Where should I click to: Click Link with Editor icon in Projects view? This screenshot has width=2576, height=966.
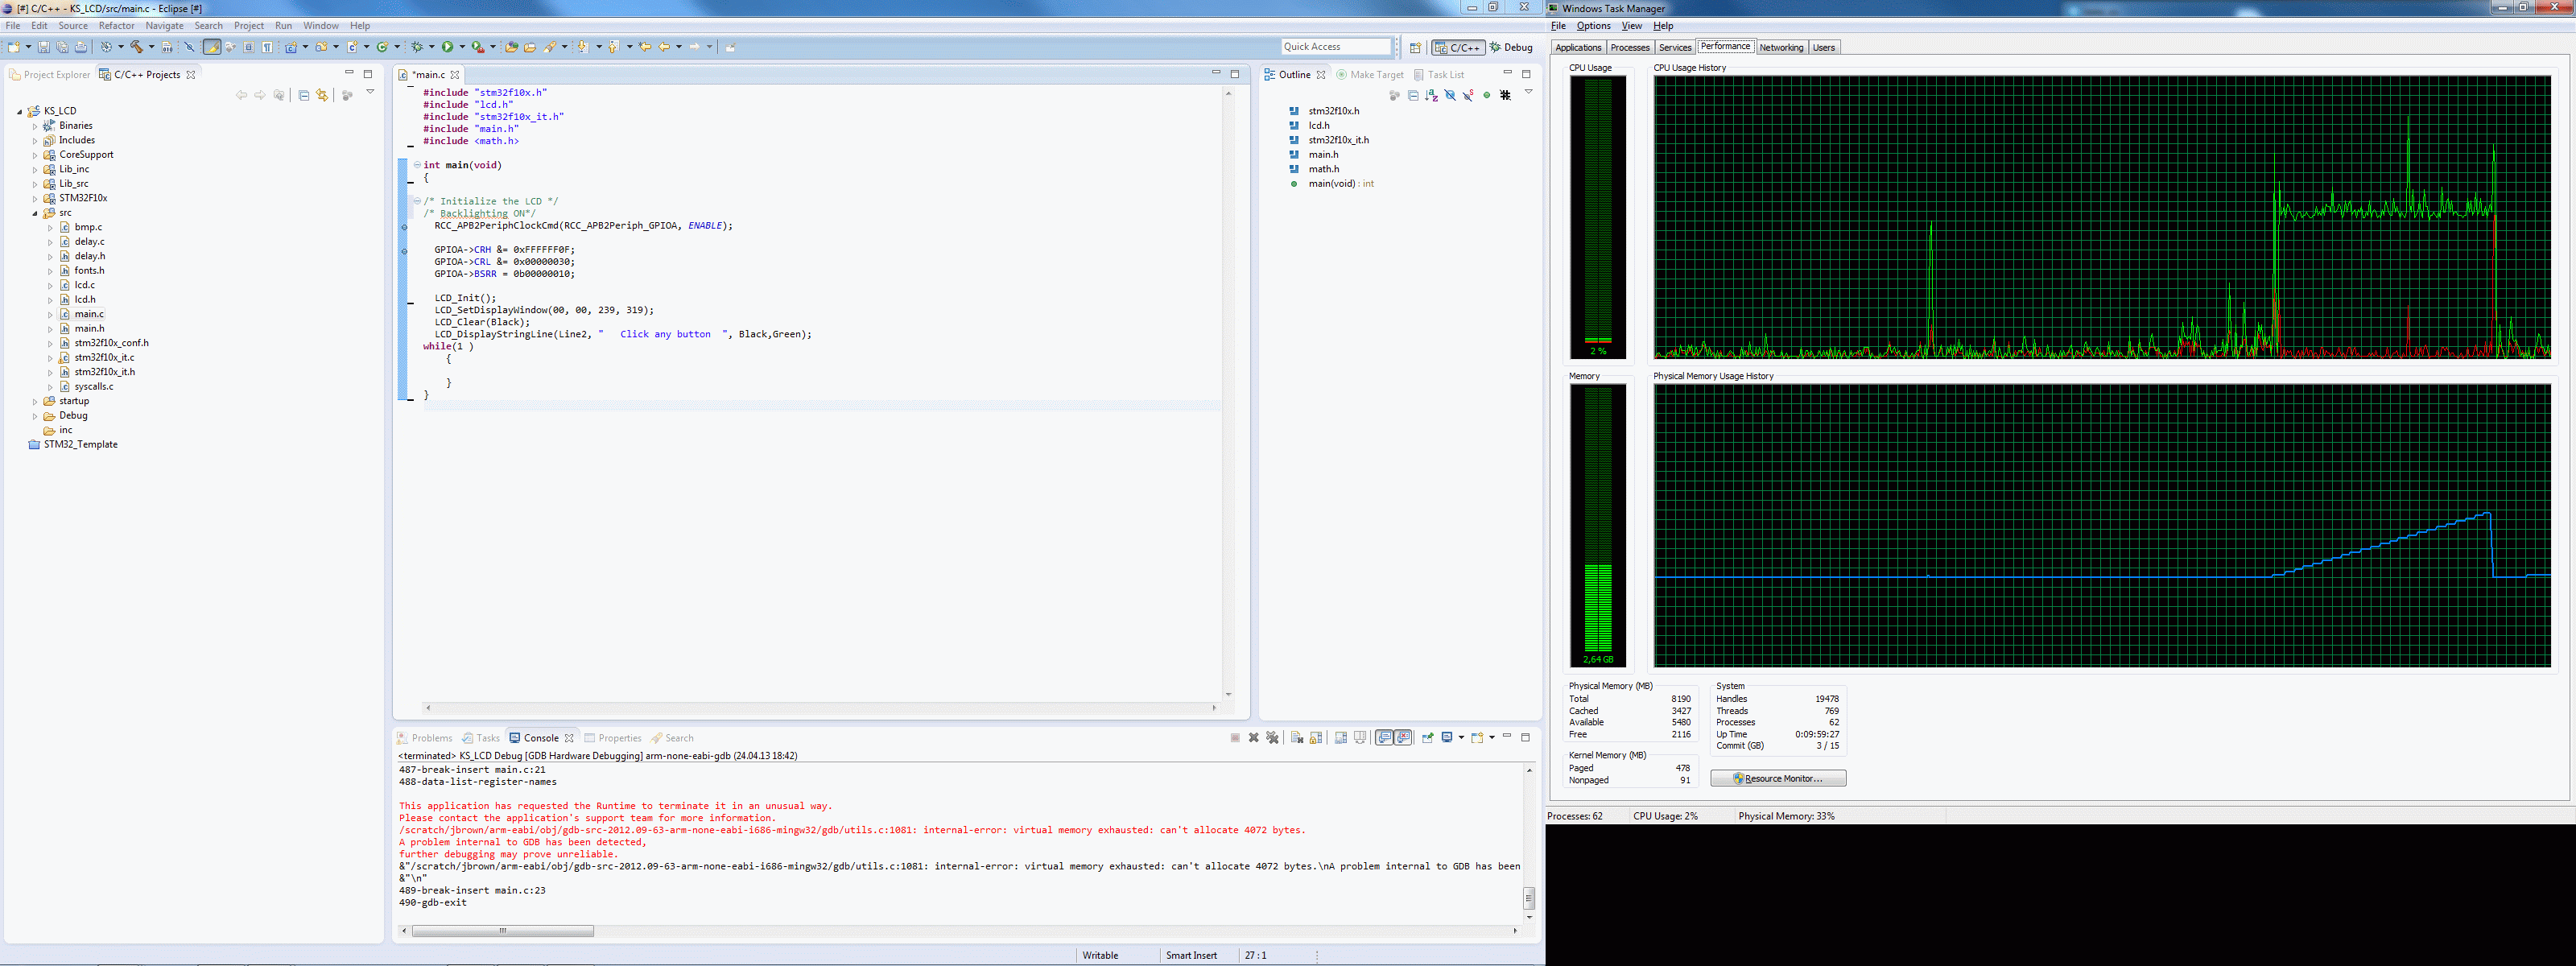click(322, 95)
